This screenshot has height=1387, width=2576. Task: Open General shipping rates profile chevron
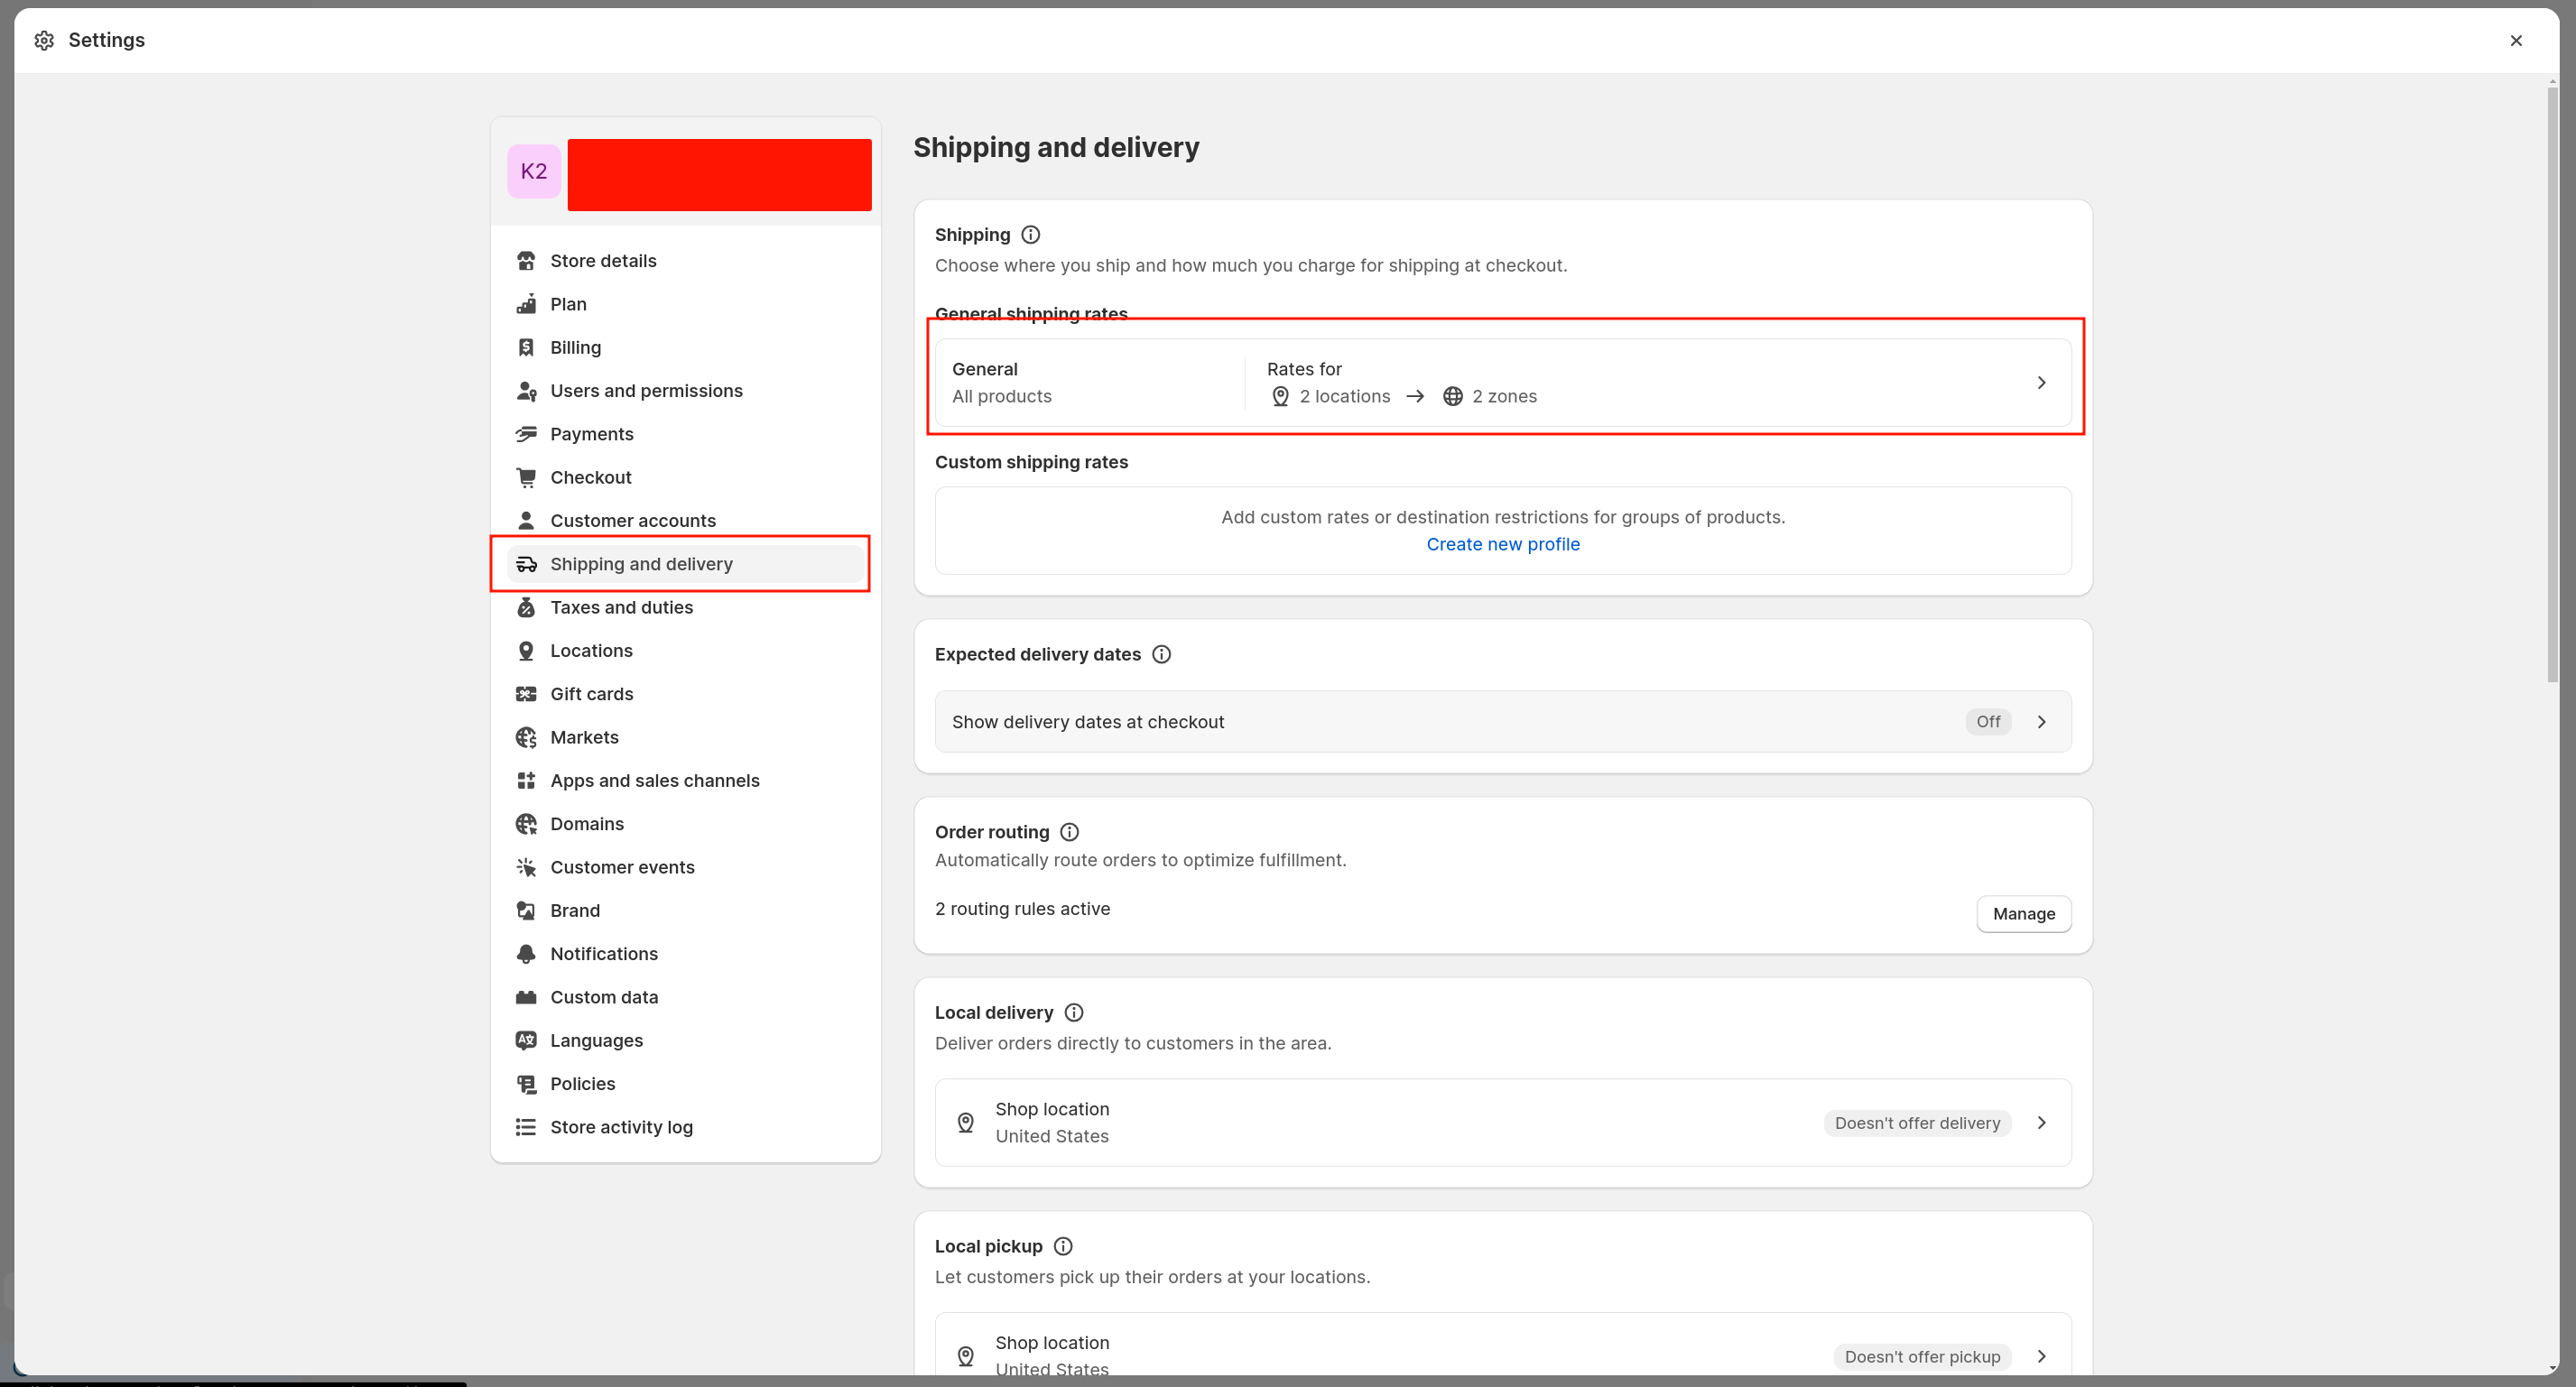[x=2041, y=383]
